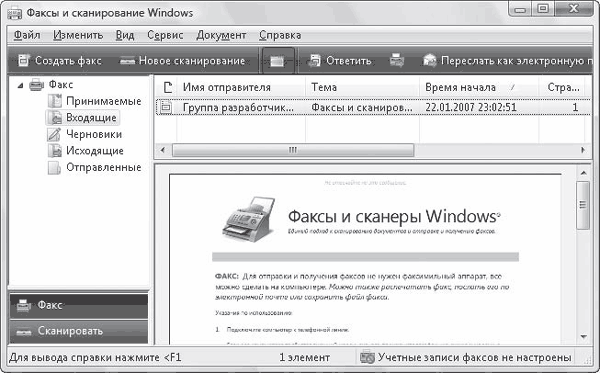Image resolution: width=600 pixels, height=373 pixels.
Task: Maximize the Факсы и сканирование window
Action: coord(543,8)
